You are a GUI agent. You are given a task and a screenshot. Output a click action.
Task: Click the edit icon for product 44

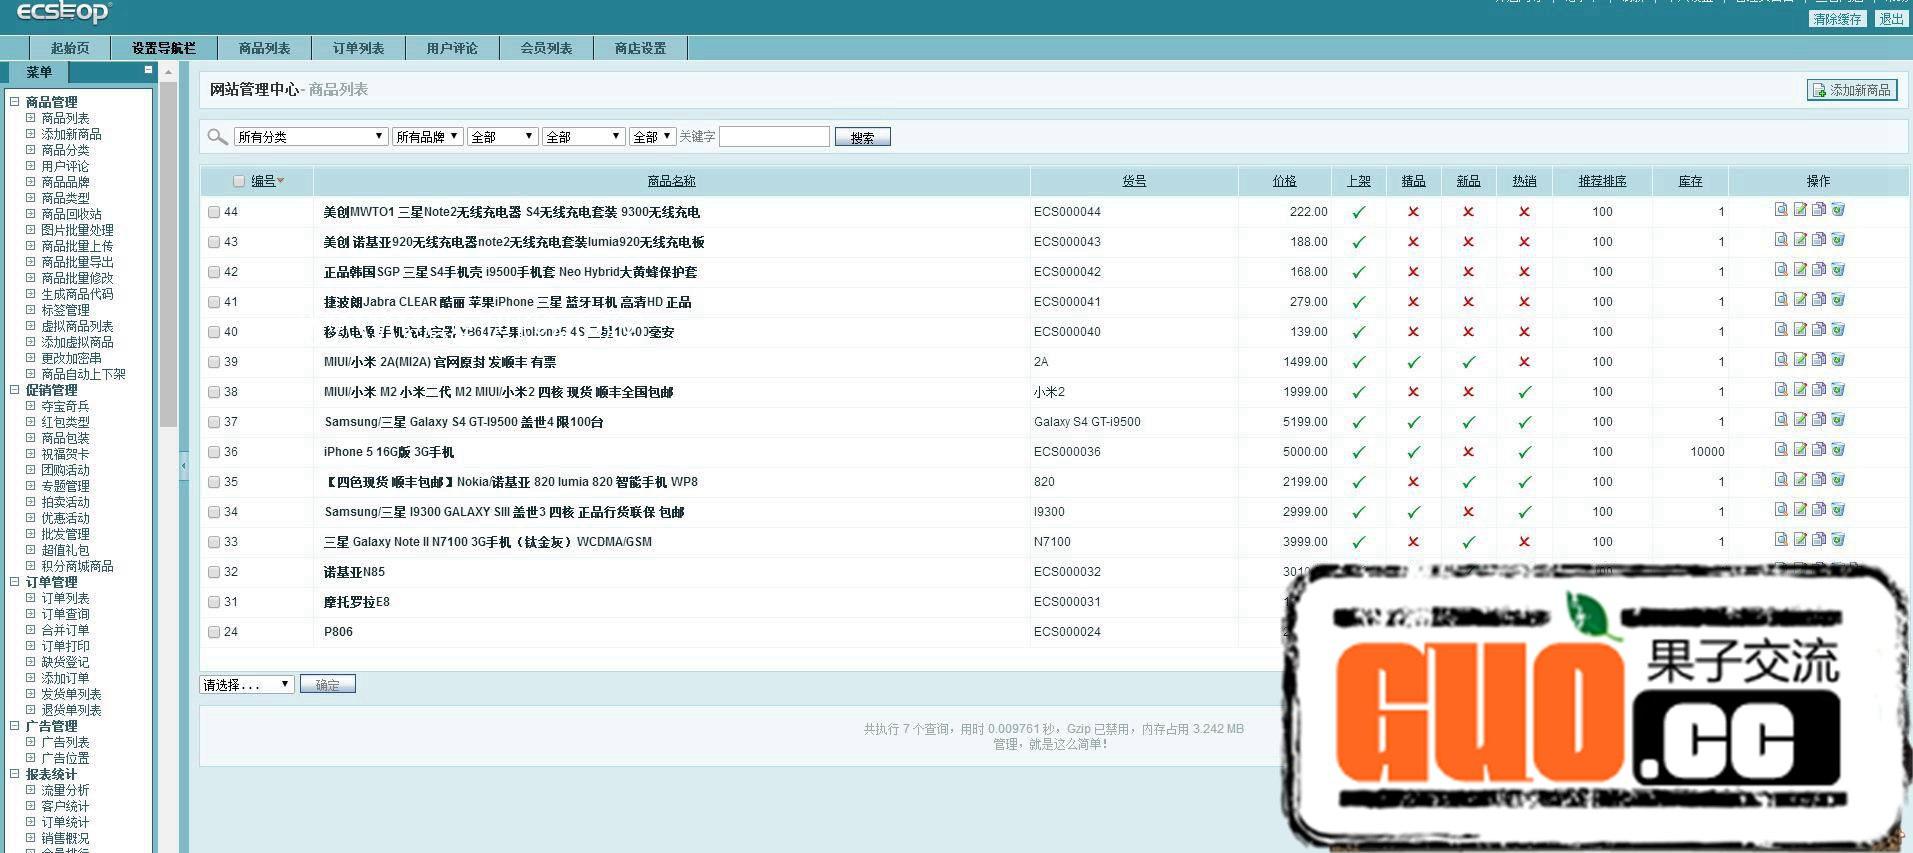pyautogui.click(x=1800, y=210)
